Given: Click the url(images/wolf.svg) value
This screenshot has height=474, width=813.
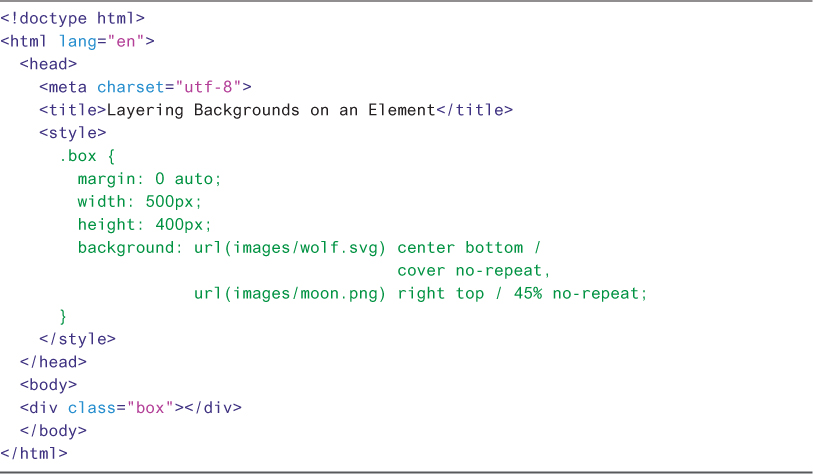Looking at the screenshot, I should click(x=290, y=248).
